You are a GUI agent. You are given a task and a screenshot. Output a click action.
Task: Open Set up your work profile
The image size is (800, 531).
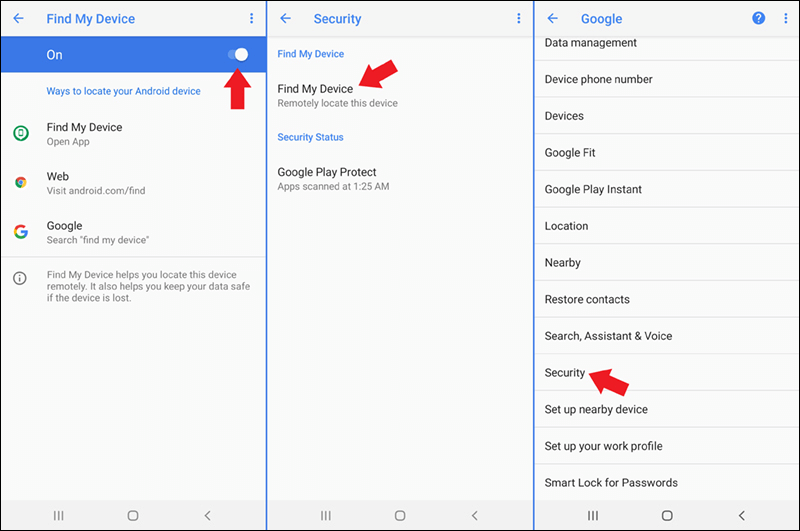pos(667,446)
